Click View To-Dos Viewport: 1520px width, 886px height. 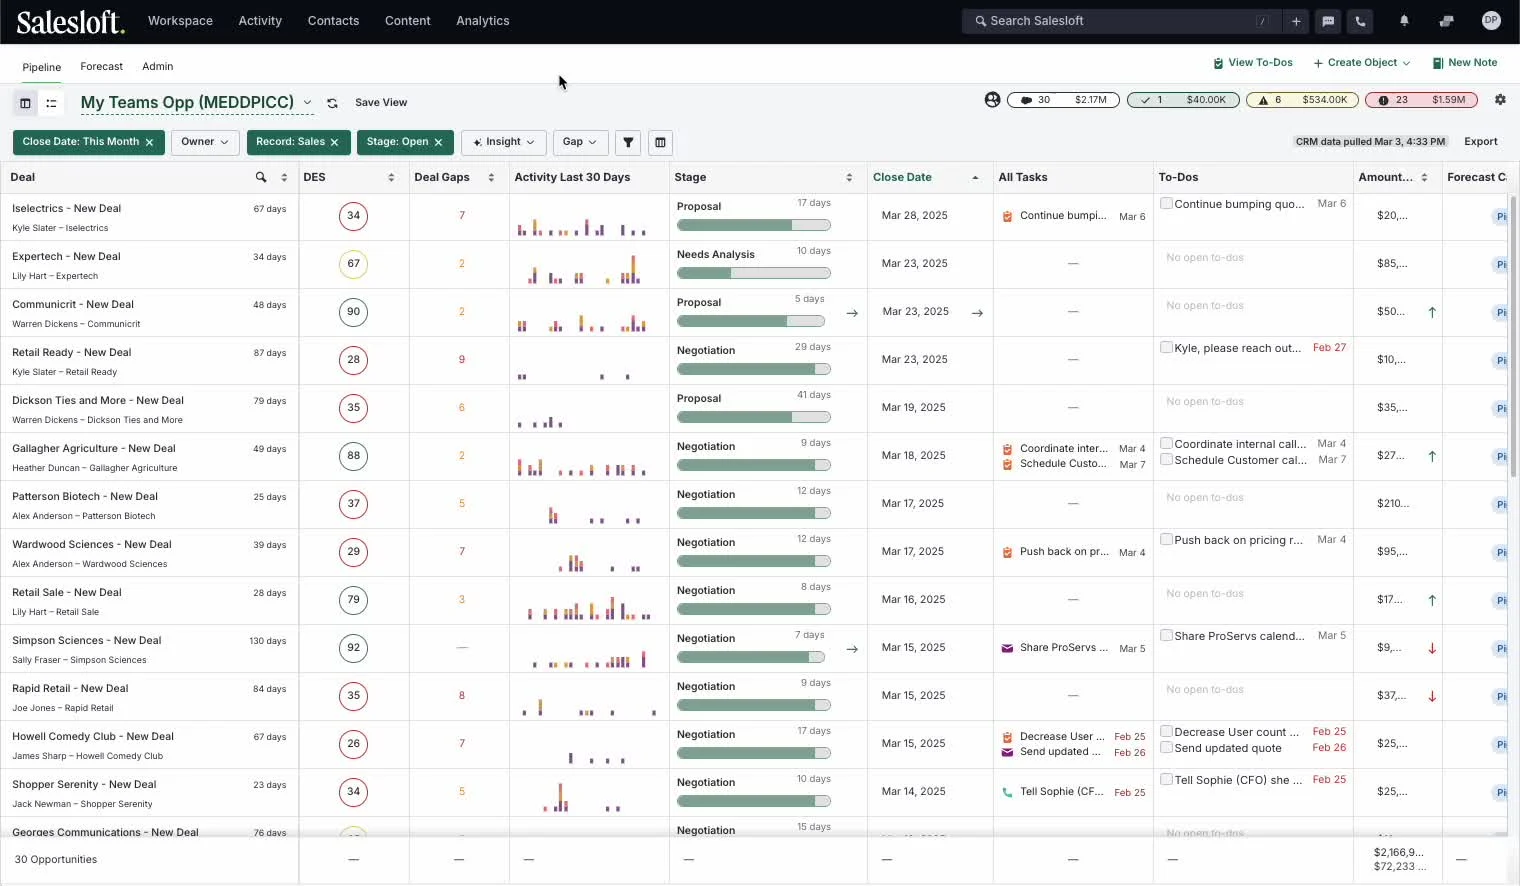[1252, 63]
